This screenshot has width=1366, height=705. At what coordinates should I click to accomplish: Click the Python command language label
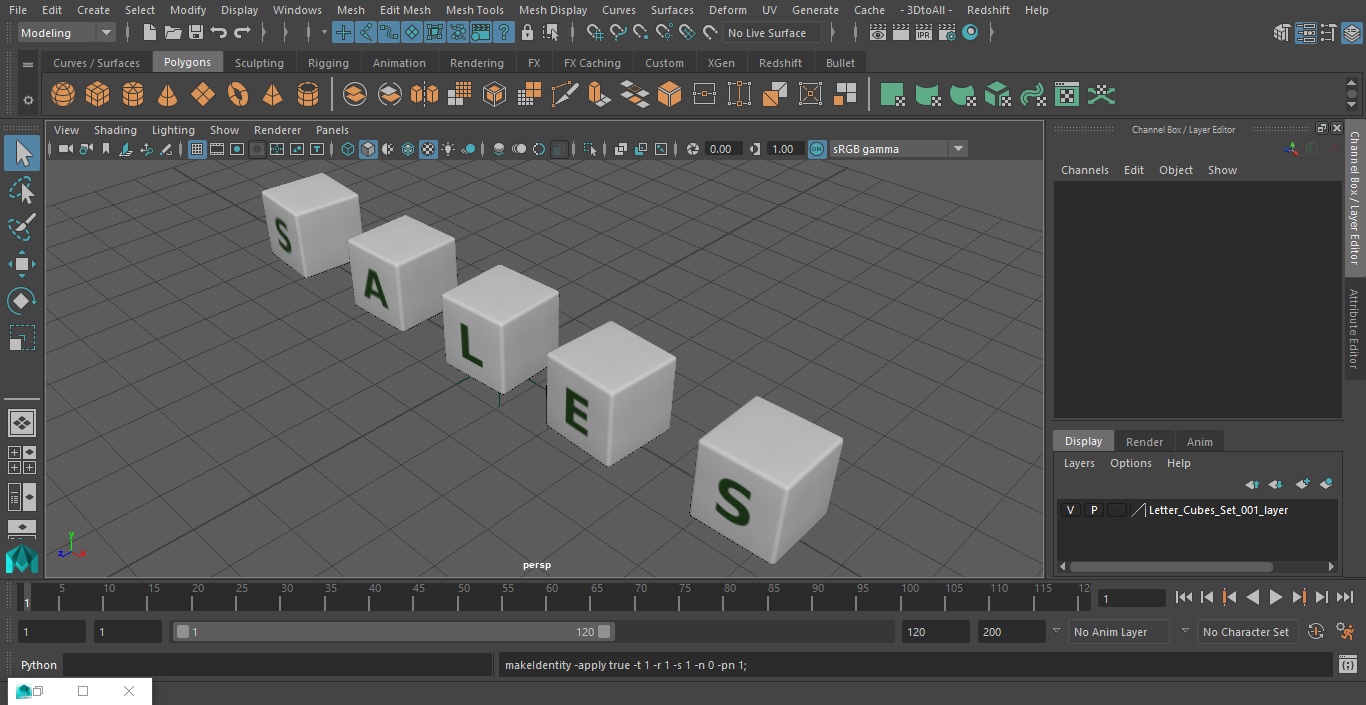[39, 665]
